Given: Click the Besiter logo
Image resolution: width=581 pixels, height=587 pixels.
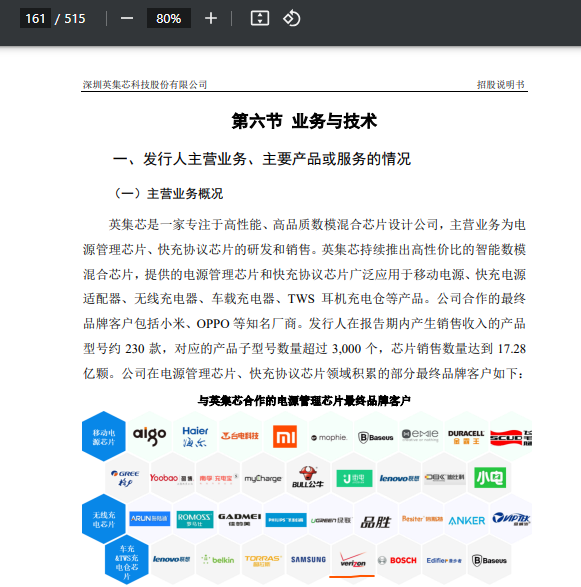Looking at the screenshot, I should [x=422, y=519].
